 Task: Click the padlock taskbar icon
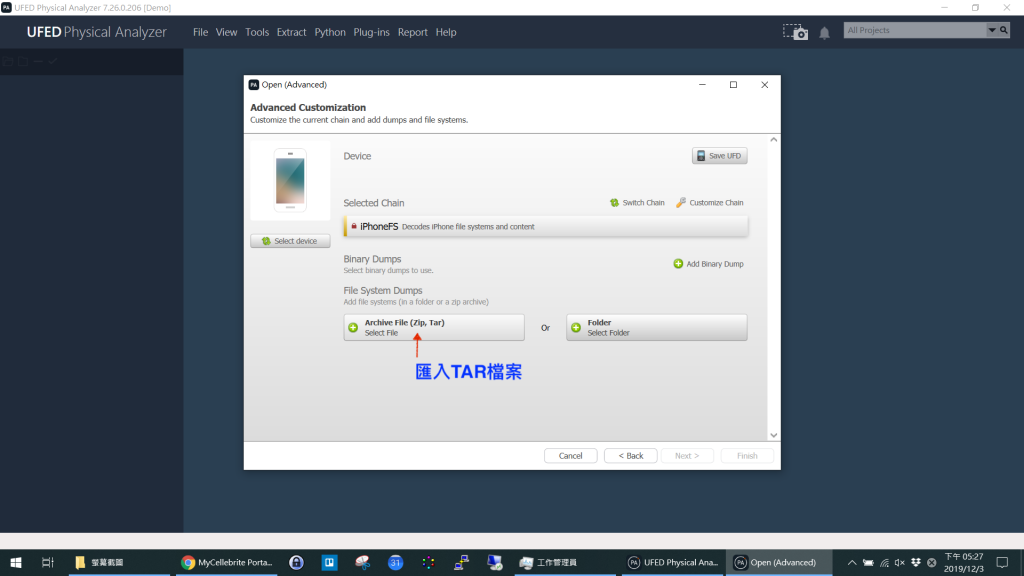(x=296, y=562)
